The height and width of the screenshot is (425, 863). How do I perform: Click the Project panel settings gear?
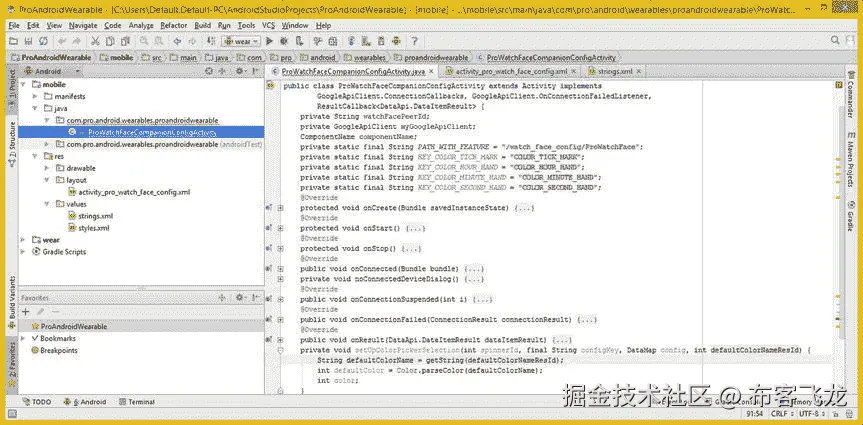click(239, 71)
